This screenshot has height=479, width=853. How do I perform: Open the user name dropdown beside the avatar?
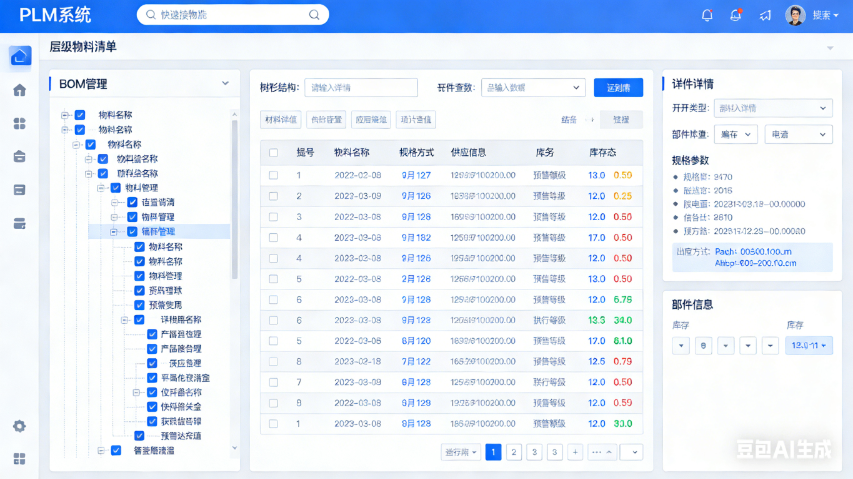[x=825, y=15]
